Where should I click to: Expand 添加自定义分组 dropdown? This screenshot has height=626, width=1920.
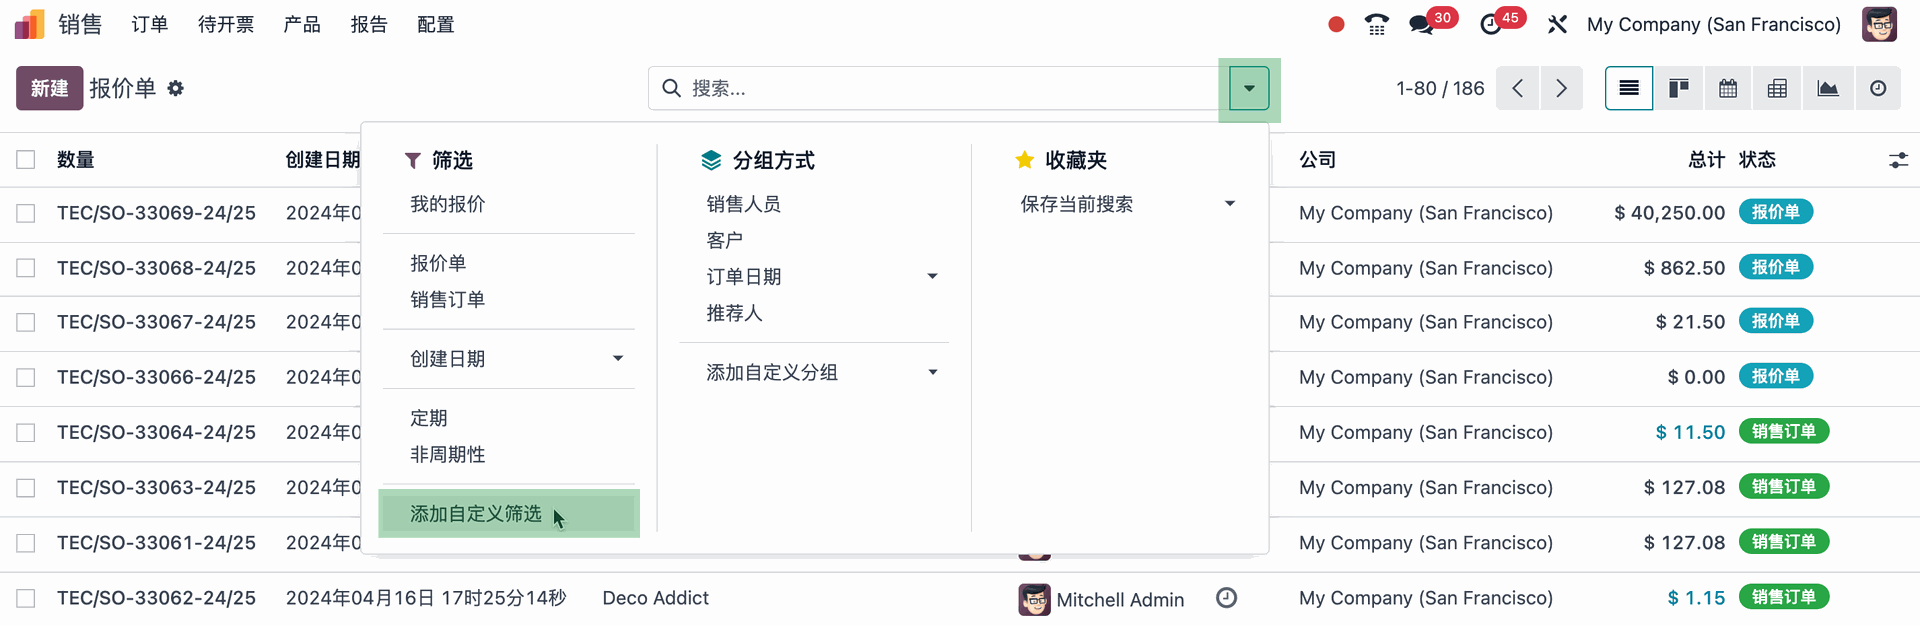coord(932,373)
